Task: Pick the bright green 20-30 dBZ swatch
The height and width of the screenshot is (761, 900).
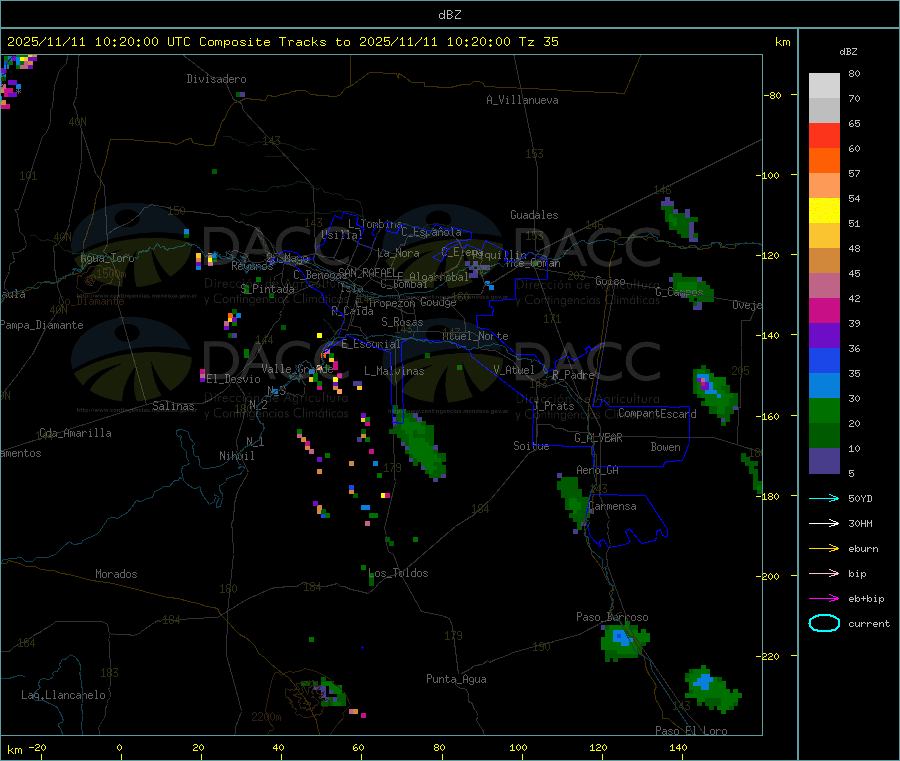Action: click(824, 410)
